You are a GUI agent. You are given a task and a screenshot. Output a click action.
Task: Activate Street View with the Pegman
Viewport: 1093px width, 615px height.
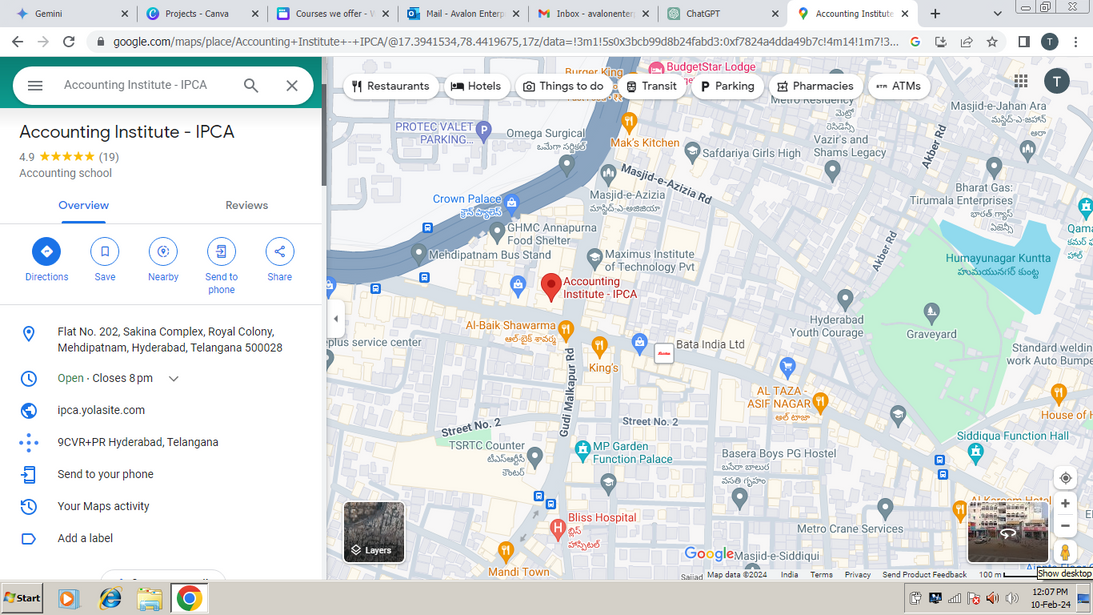pos(1065,552)
